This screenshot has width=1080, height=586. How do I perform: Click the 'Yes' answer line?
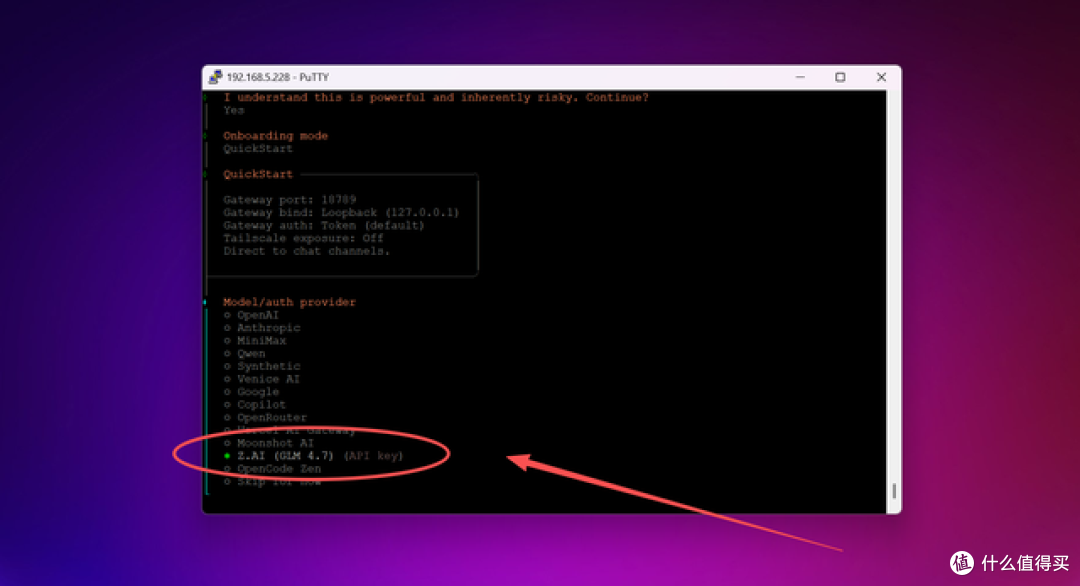233,110
